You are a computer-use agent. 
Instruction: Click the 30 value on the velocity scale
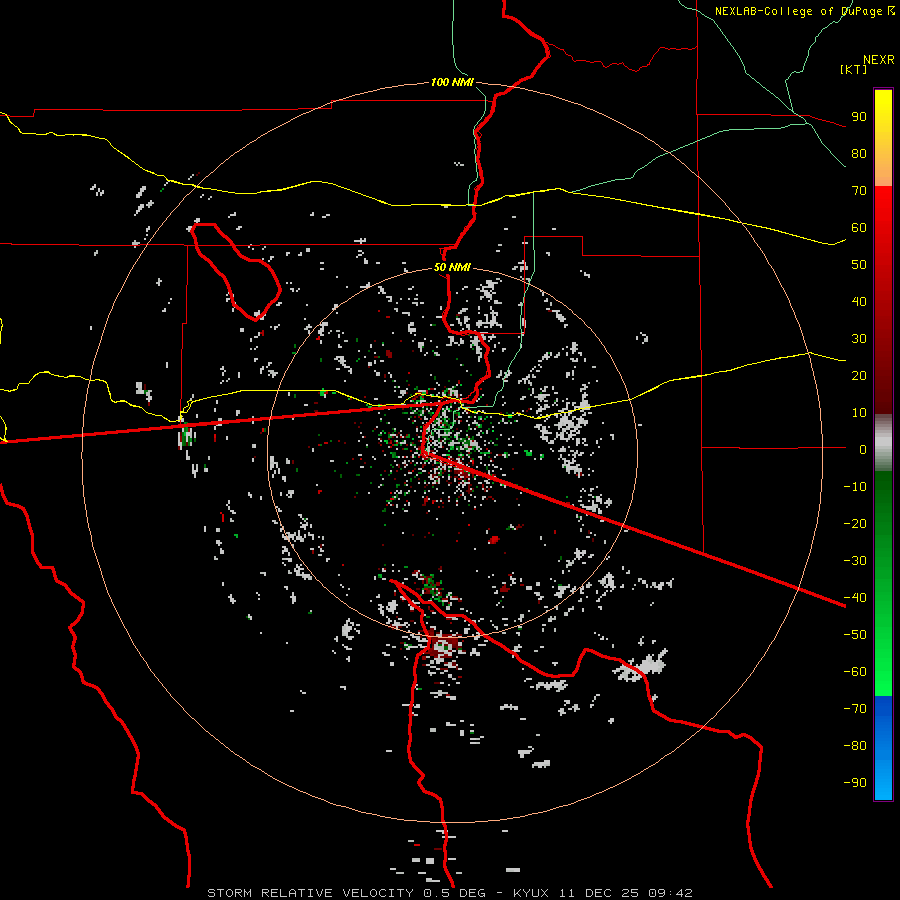[859, 339]
